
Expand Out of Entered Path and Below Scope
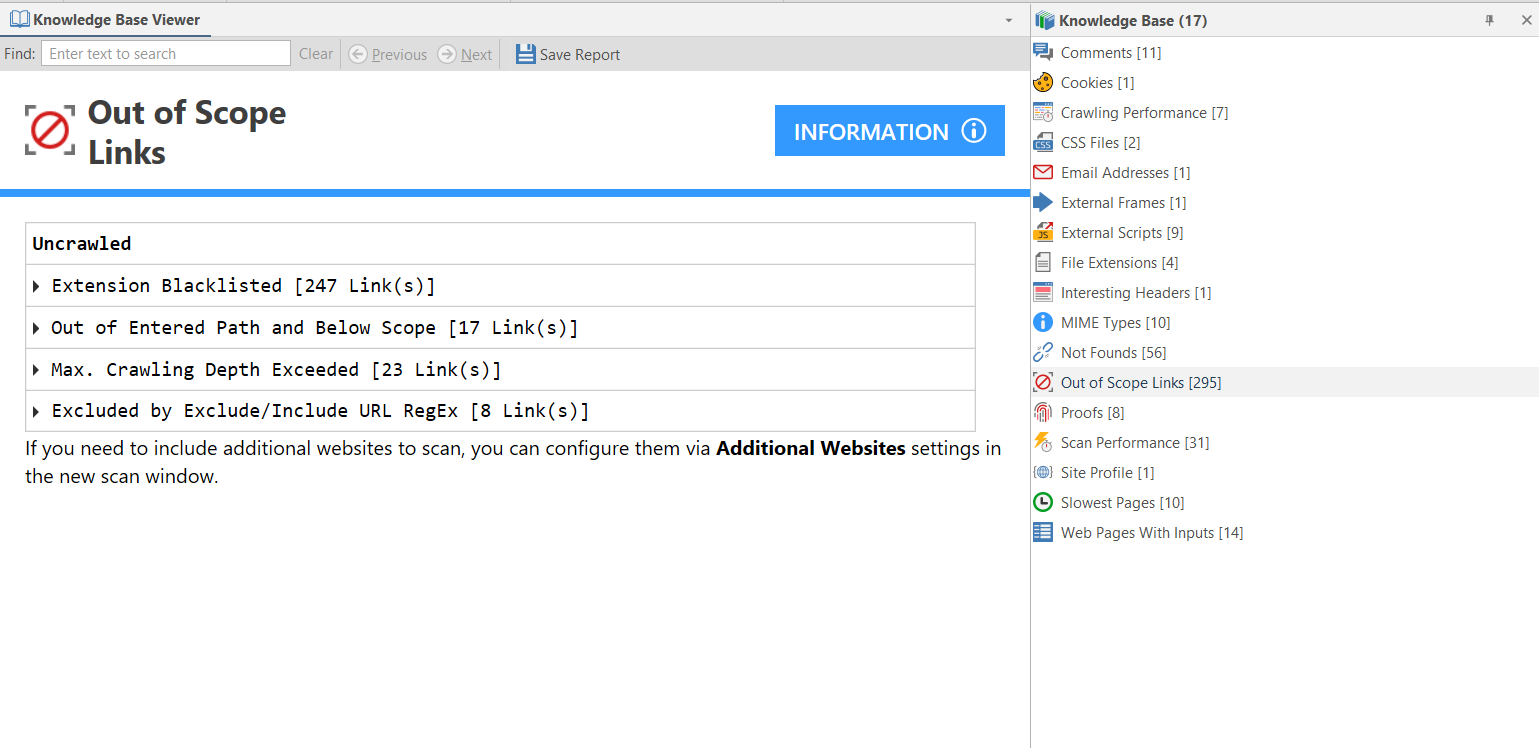38,327
